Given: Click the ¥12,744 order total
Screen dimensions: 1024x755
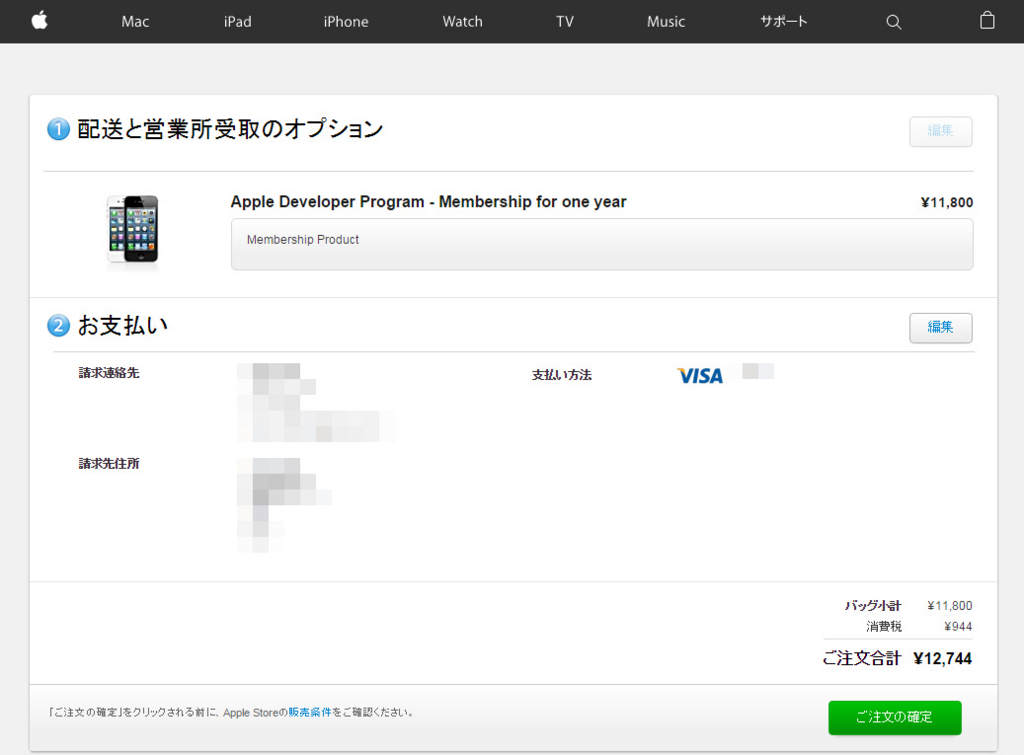Looking at the screenshot, I should [943, 659].
